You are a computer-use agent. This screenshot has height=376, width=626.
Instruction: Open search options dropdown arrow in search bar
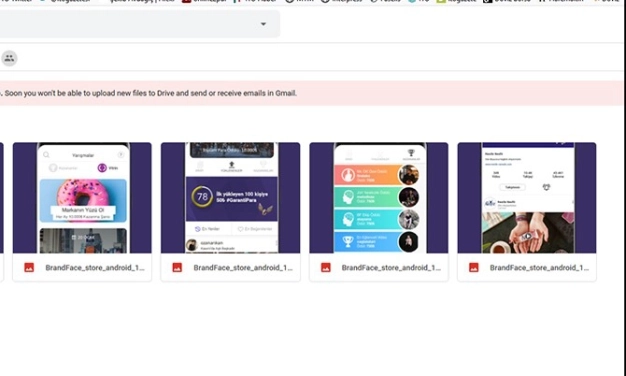pyautogui.click(x=263, y=24)
